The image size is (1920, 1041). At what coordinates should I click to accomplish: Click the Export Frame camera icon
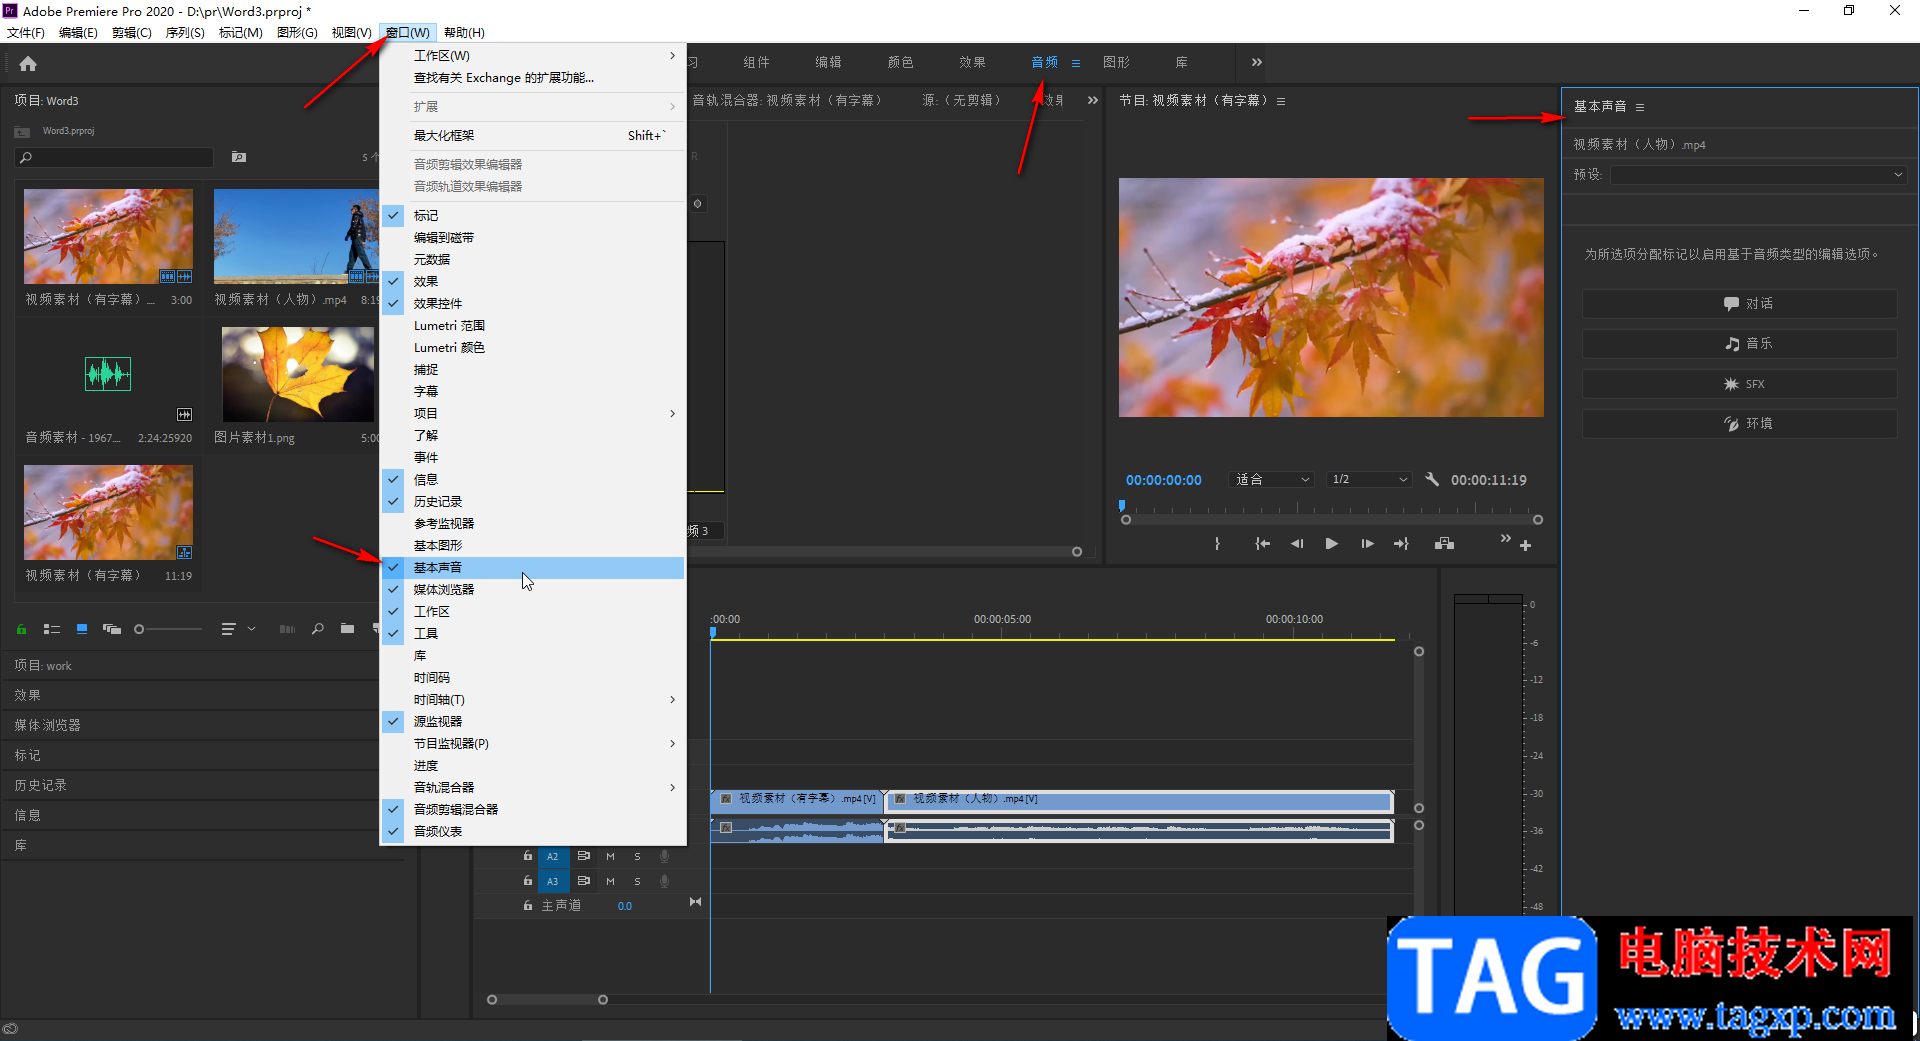click(1444, 544)
